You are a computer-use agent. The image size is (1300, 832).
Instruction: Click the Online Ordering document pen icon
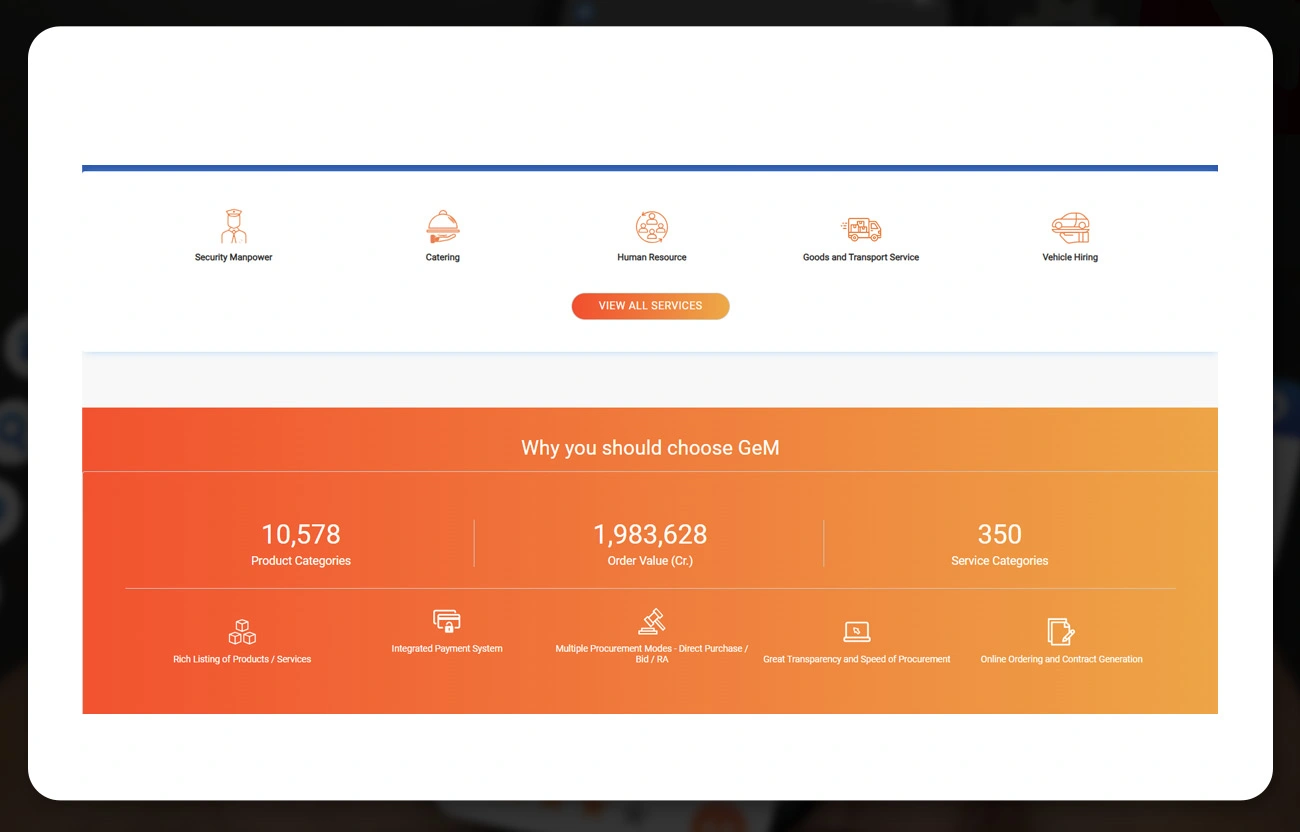pos(1061,632)
